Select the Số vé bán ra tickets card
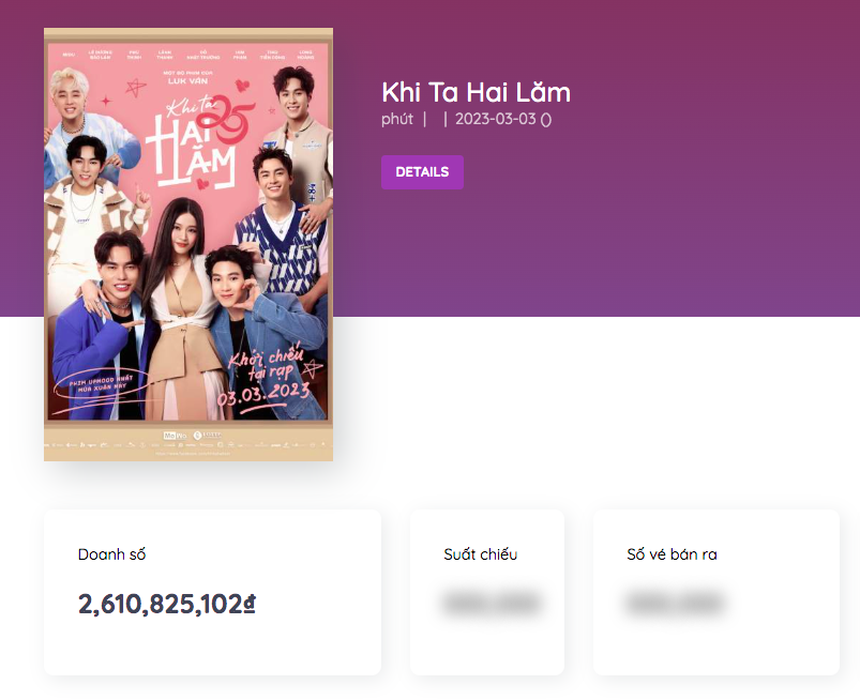 (x=716, y=592)
